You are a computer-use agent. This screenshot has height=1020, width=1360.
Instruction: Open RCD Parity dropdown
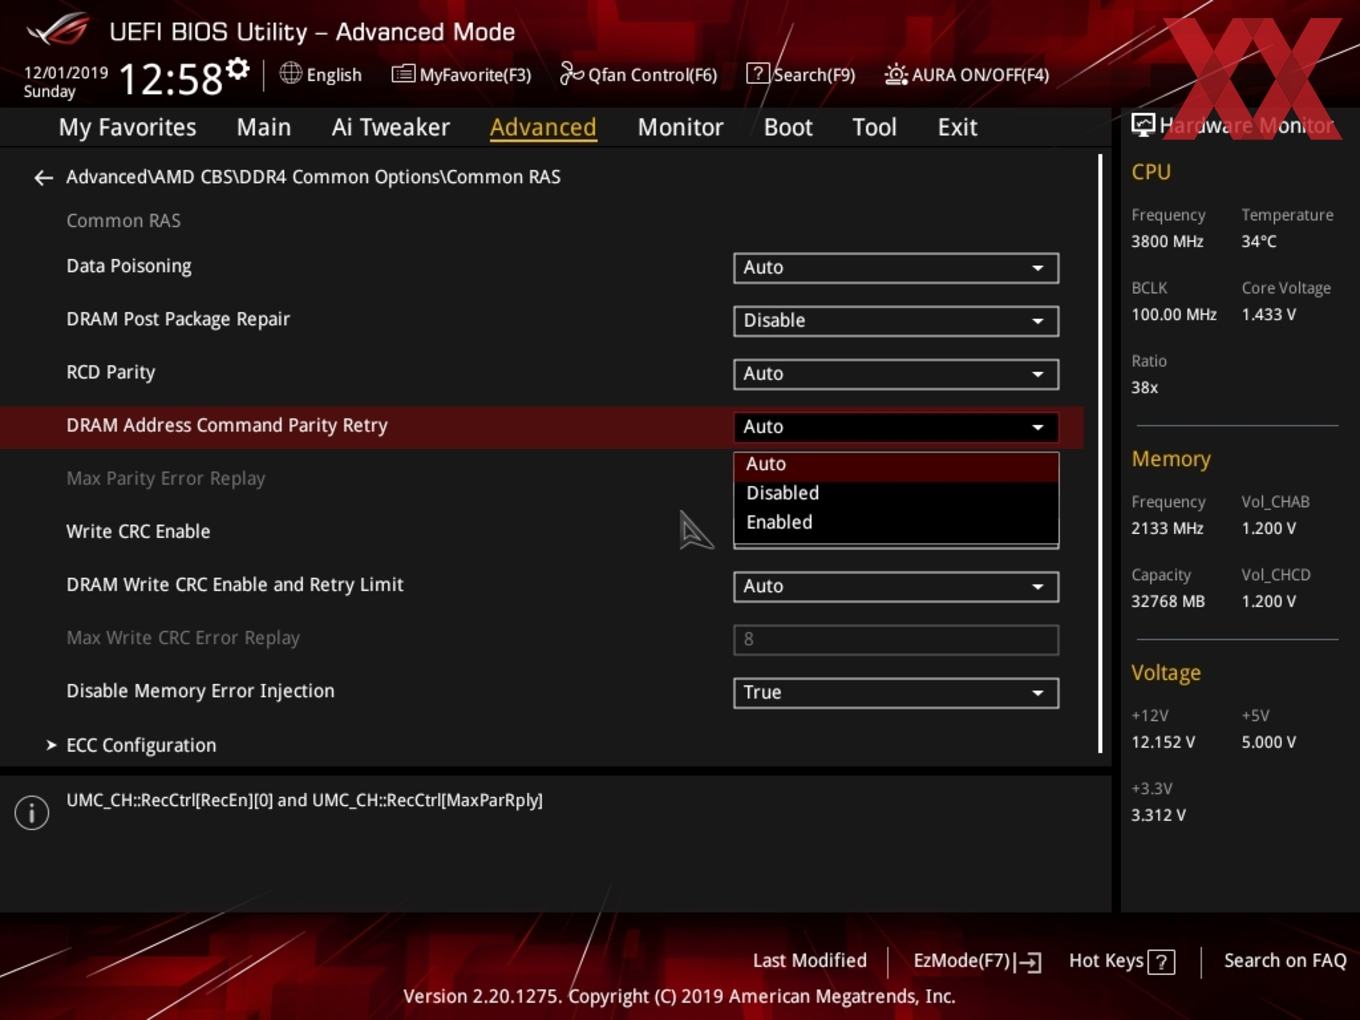pos(896,374)
